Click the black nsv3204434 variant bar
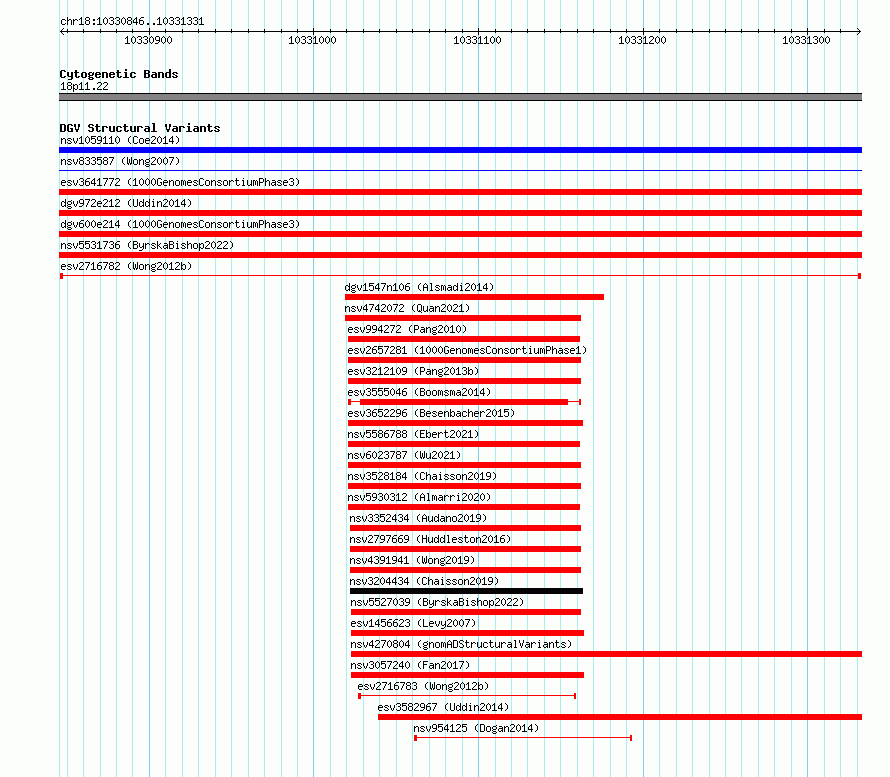Screen dimensions: 890x777 click(466, 591)
